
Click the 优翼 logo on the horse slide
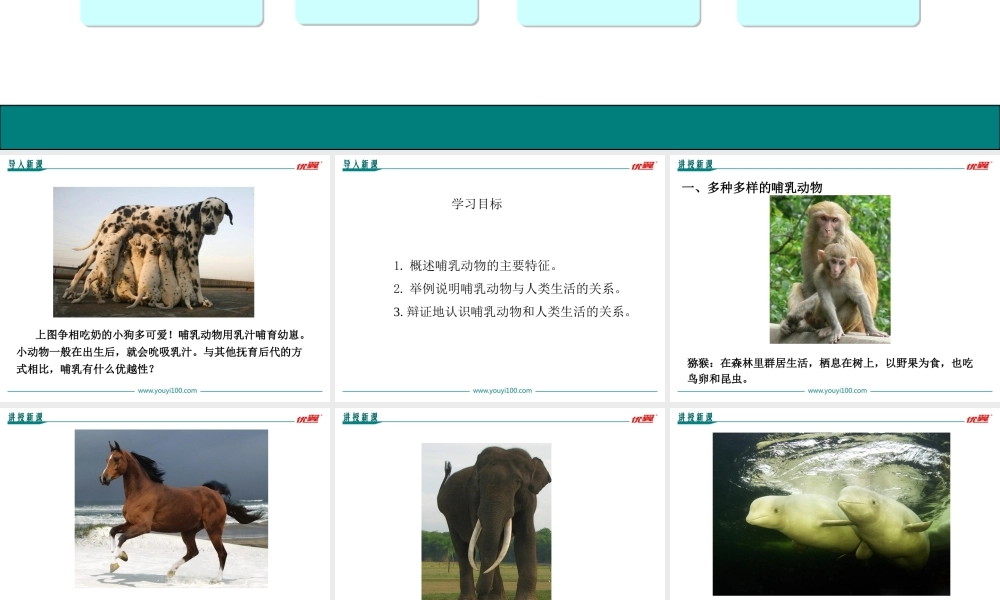coord(307,419)
